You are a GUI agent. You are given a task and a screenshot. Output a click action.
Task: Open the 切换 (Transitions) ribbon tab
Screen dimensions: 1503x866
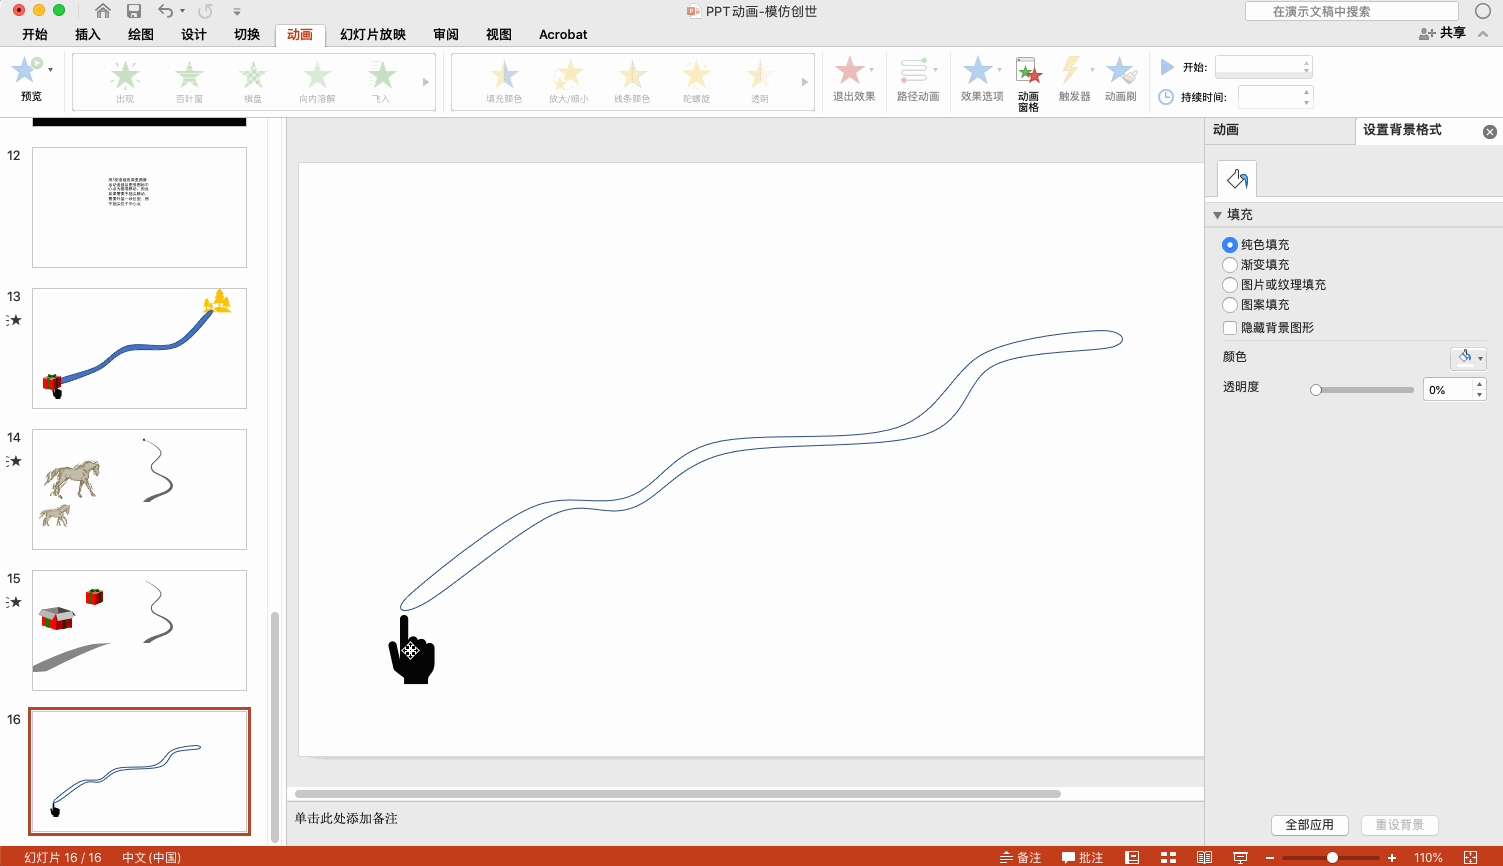[247, 34]
